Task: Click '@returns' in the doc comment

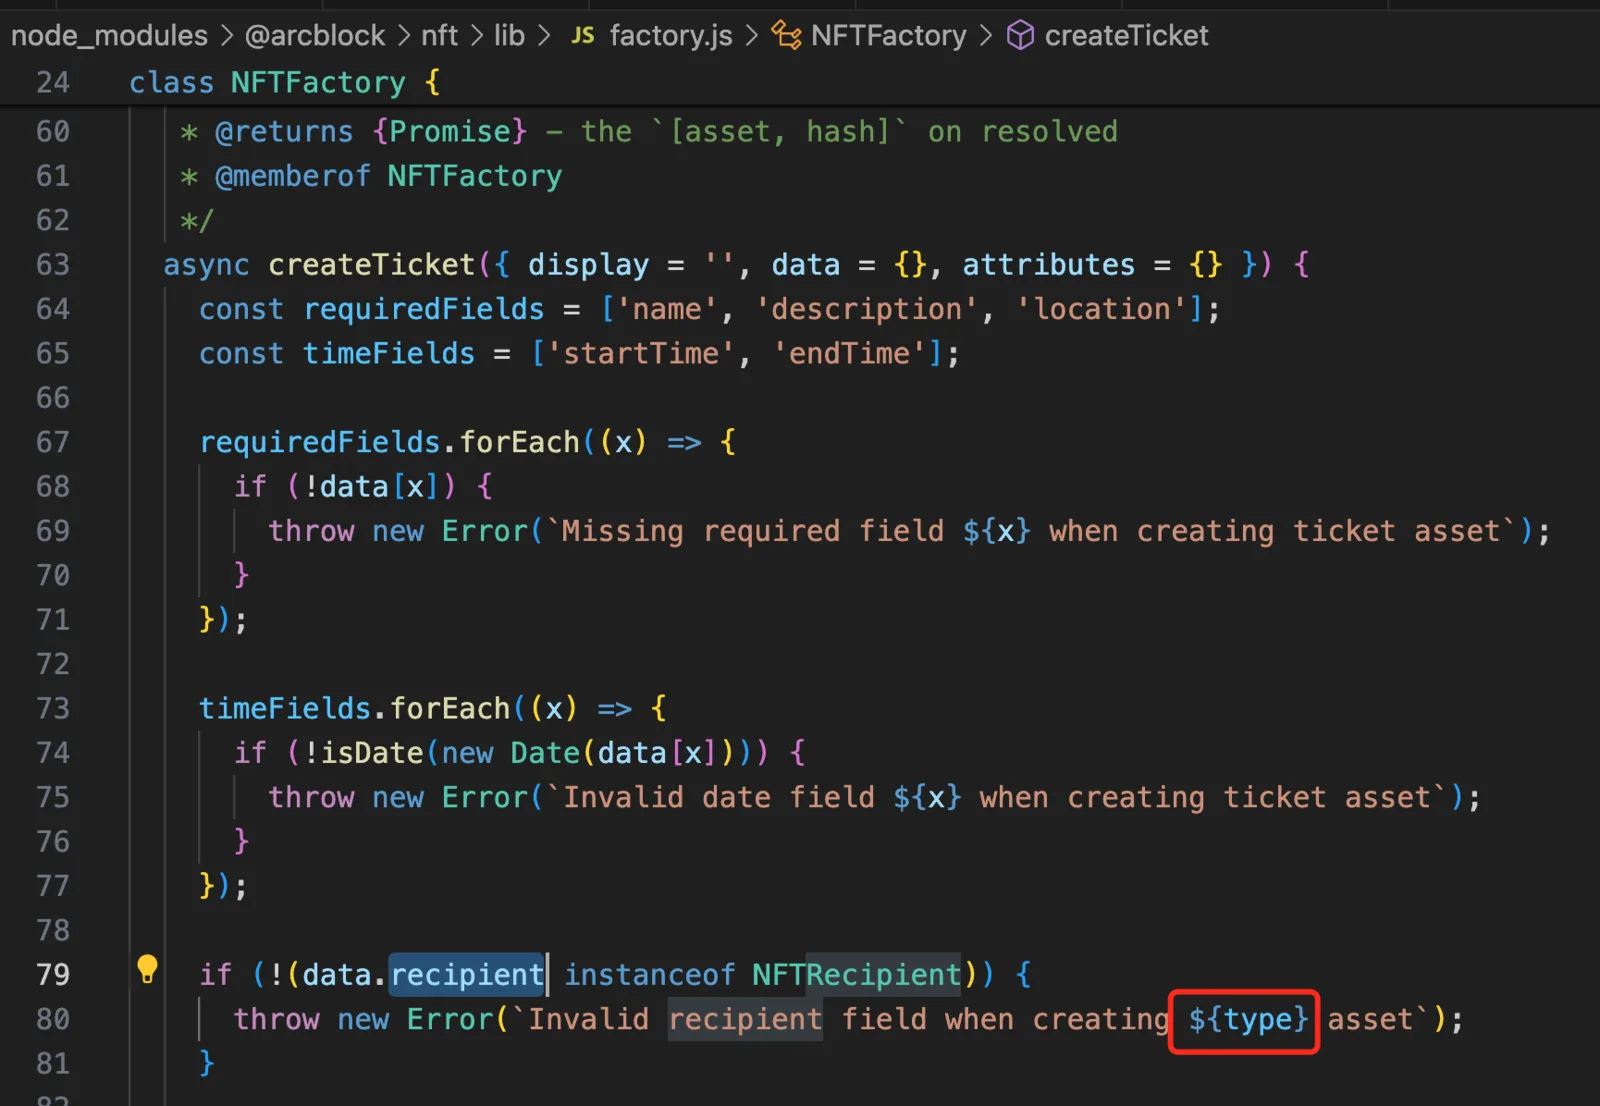Action: coord(284,132)
